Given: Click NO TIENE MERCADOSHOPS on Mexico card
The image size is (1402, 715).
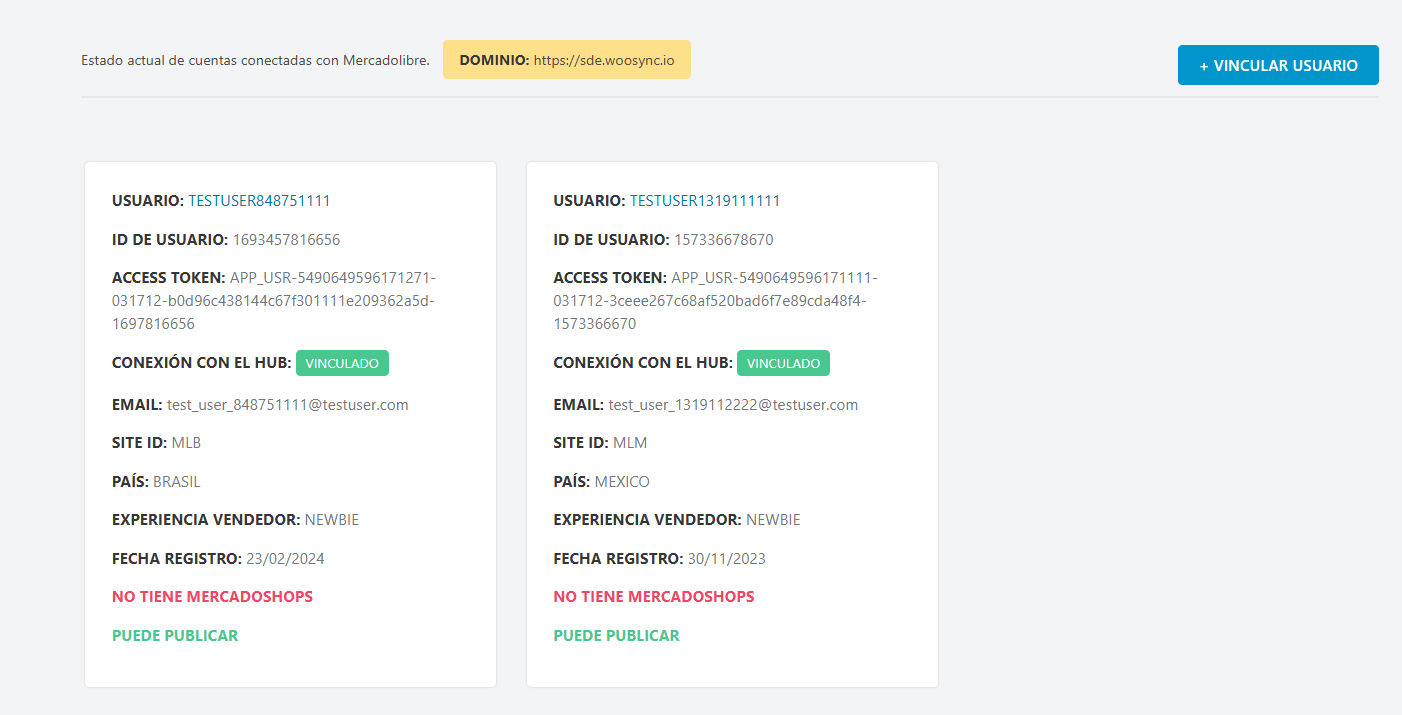Looking at the screenshot, I should point(654,597).
